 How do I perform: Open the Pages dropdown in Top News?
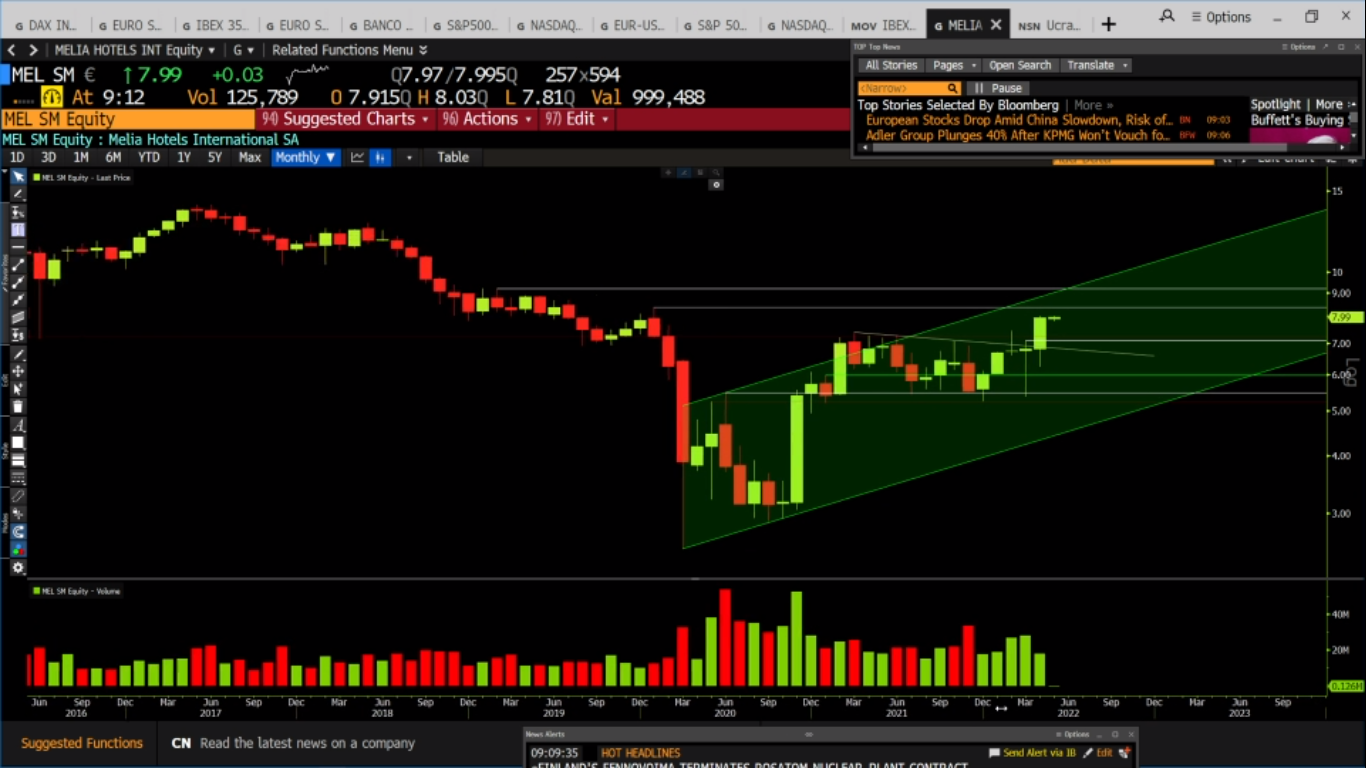pos(954,65)
